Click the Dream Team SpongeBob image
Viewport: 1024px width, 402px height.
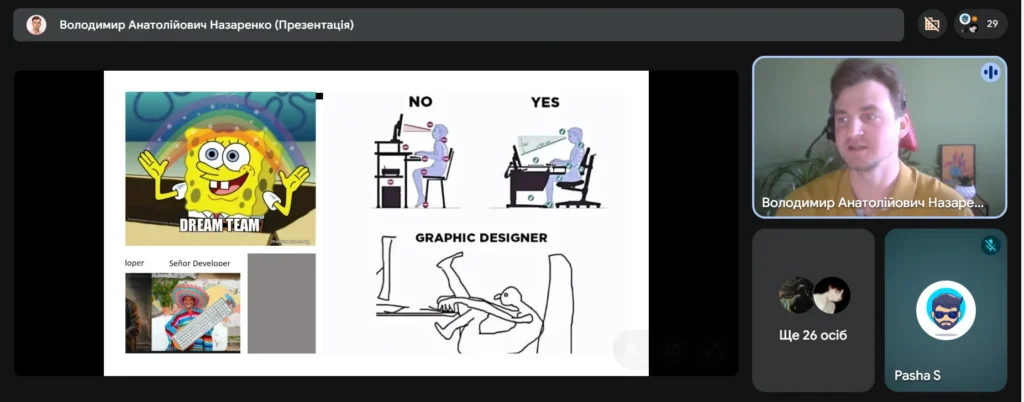220,168
